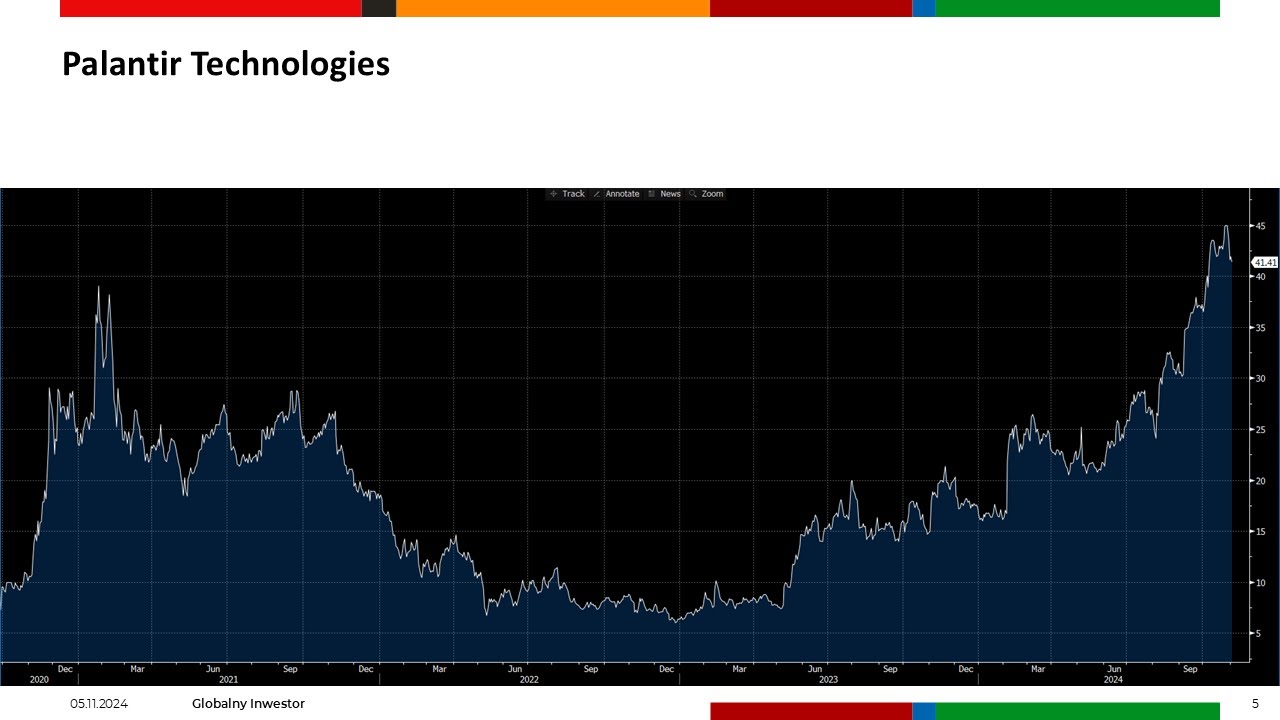Click the News icon in chart toolbar
Screen dimensions: 1280x720
click(x=652, y=194)
